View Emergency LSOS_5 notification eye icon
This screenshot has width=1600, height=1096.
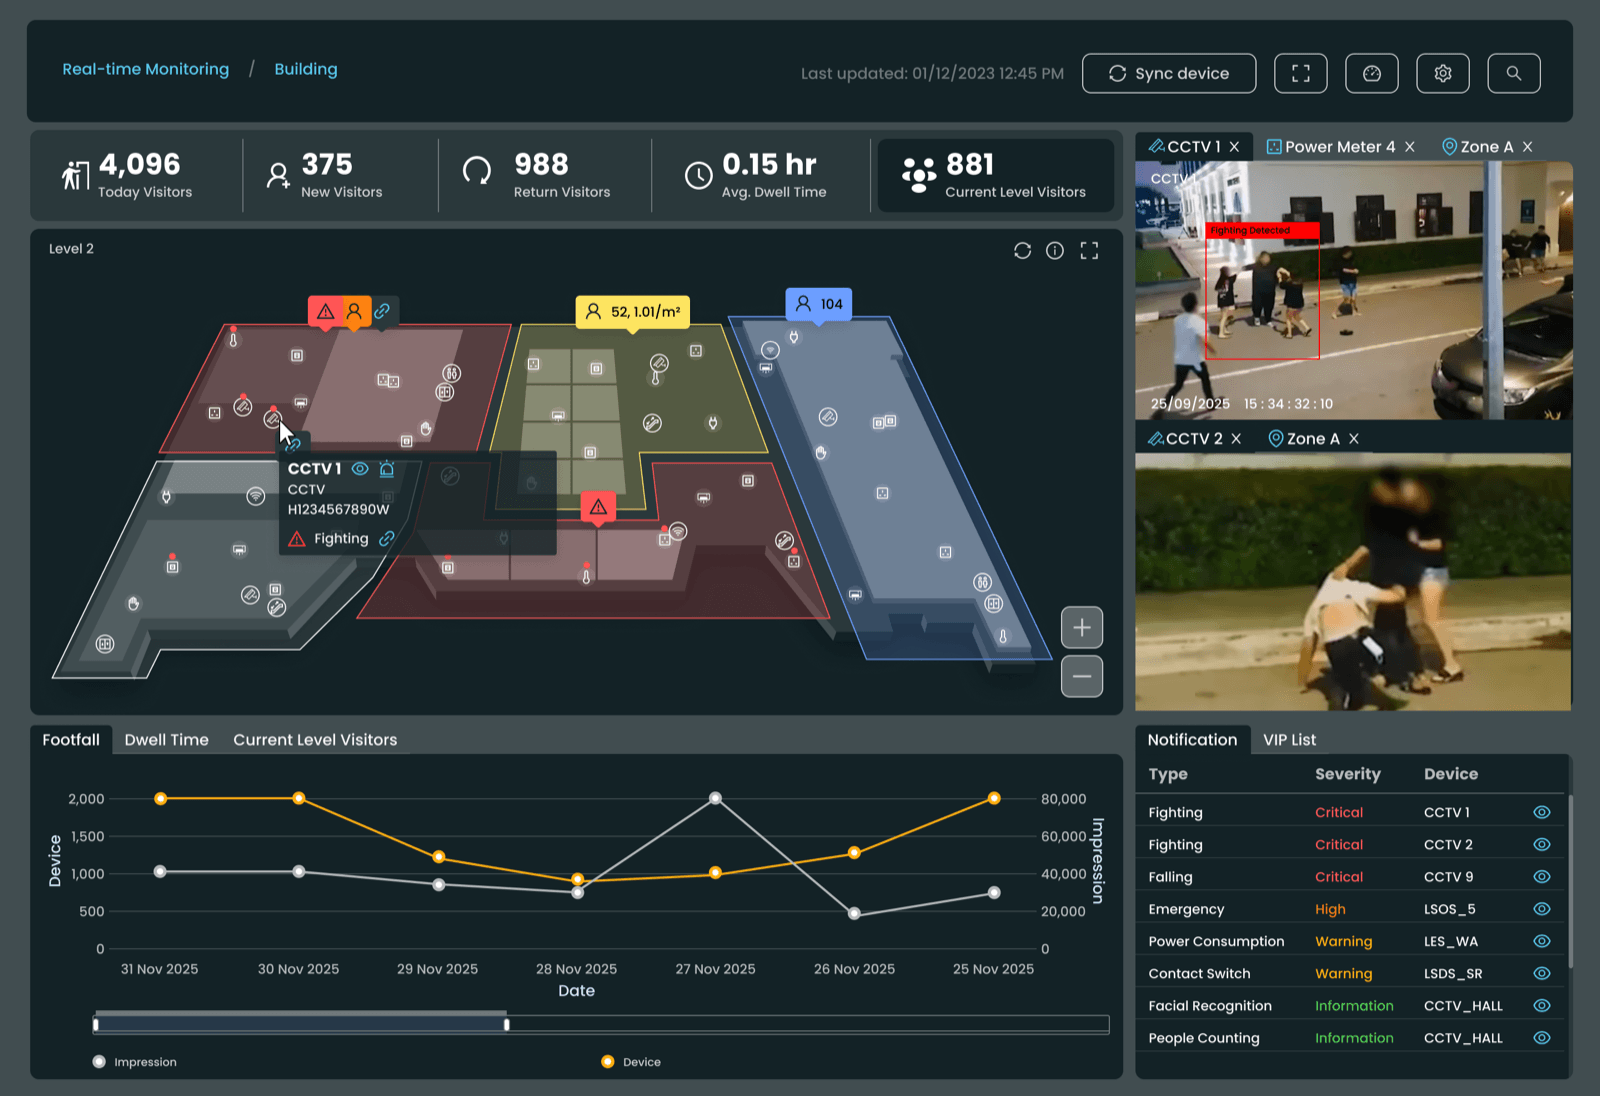1541,909
